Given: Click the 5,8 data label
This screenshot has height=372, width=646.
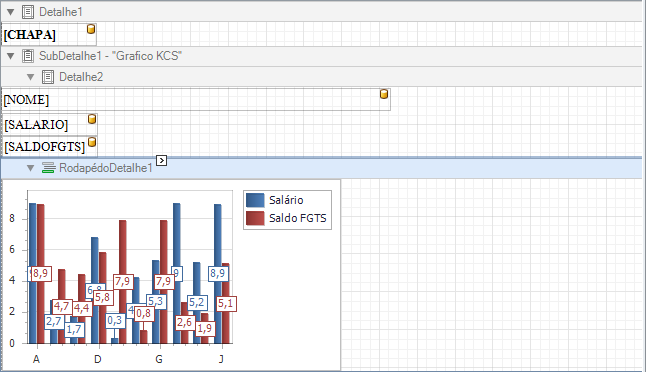Looking at the screenshot, I should pyautogui.click(x=103, y=297).
